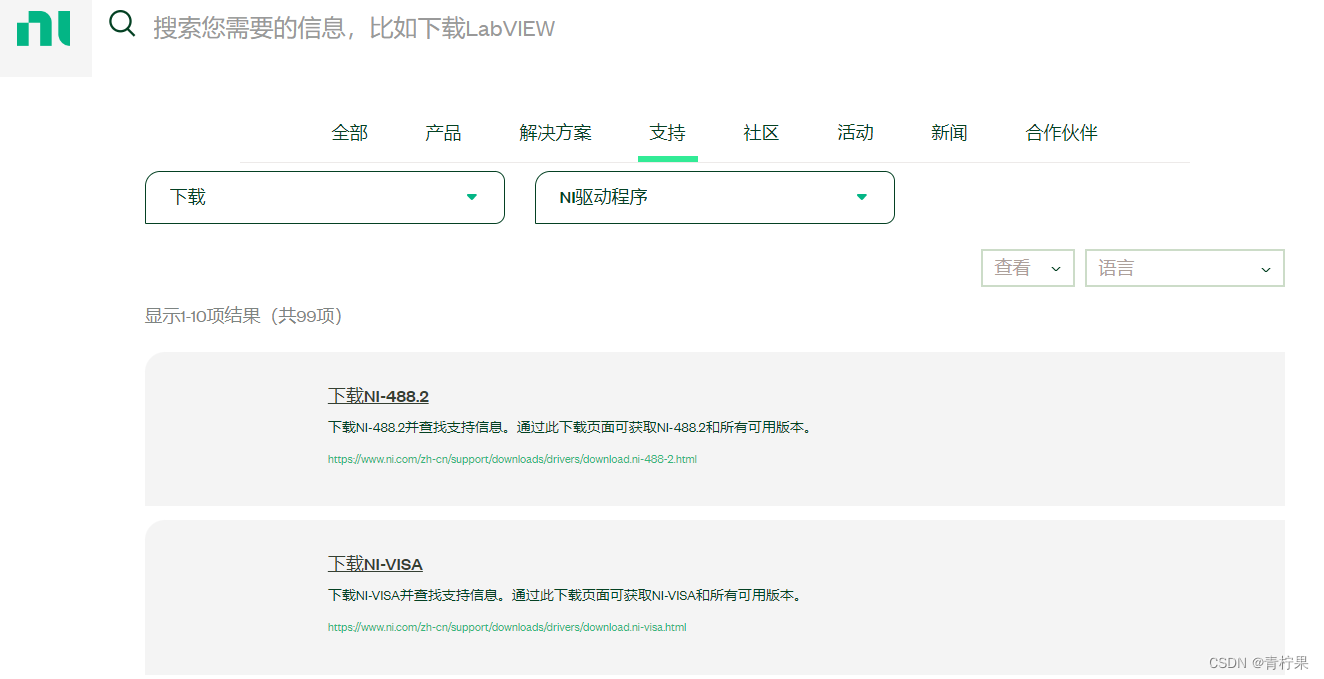Click the ni-visa.html URL link

(x=507, y=628)
